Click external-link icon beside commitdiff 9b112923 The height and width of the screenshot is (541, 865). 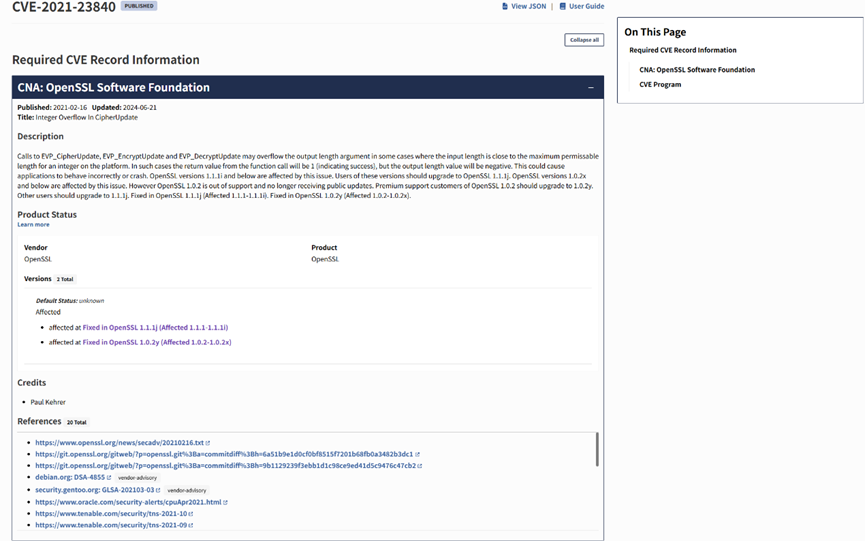(x=420, y=466)
